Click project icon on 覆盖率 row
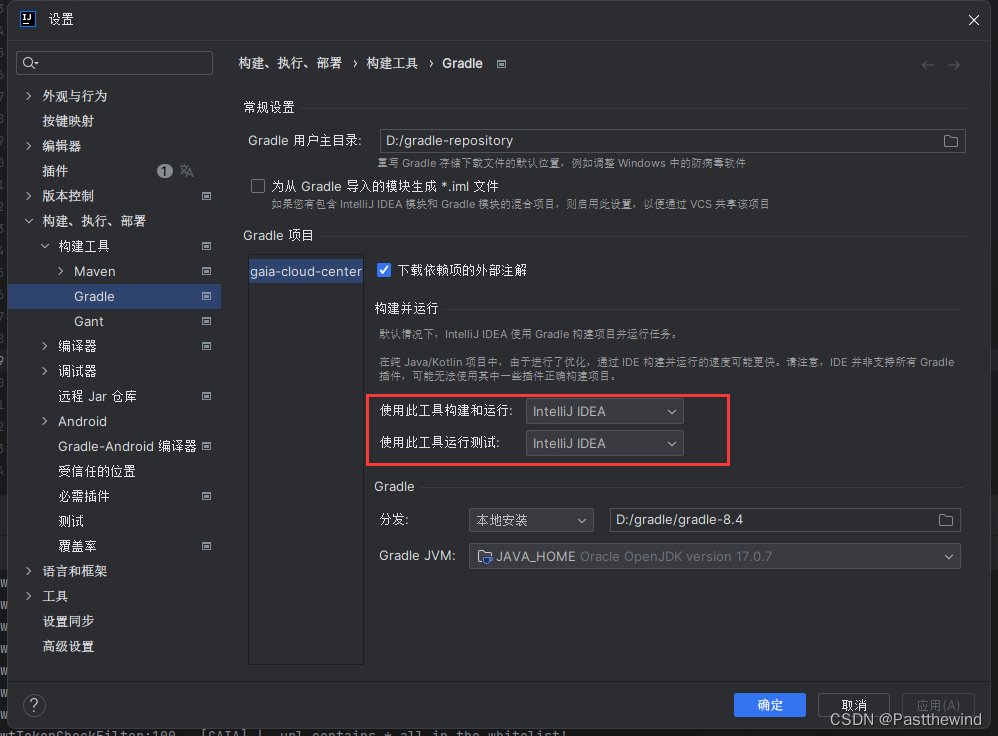Image resolution: width=998 pixels, height=736 pixels. click(x=206, y=546)
